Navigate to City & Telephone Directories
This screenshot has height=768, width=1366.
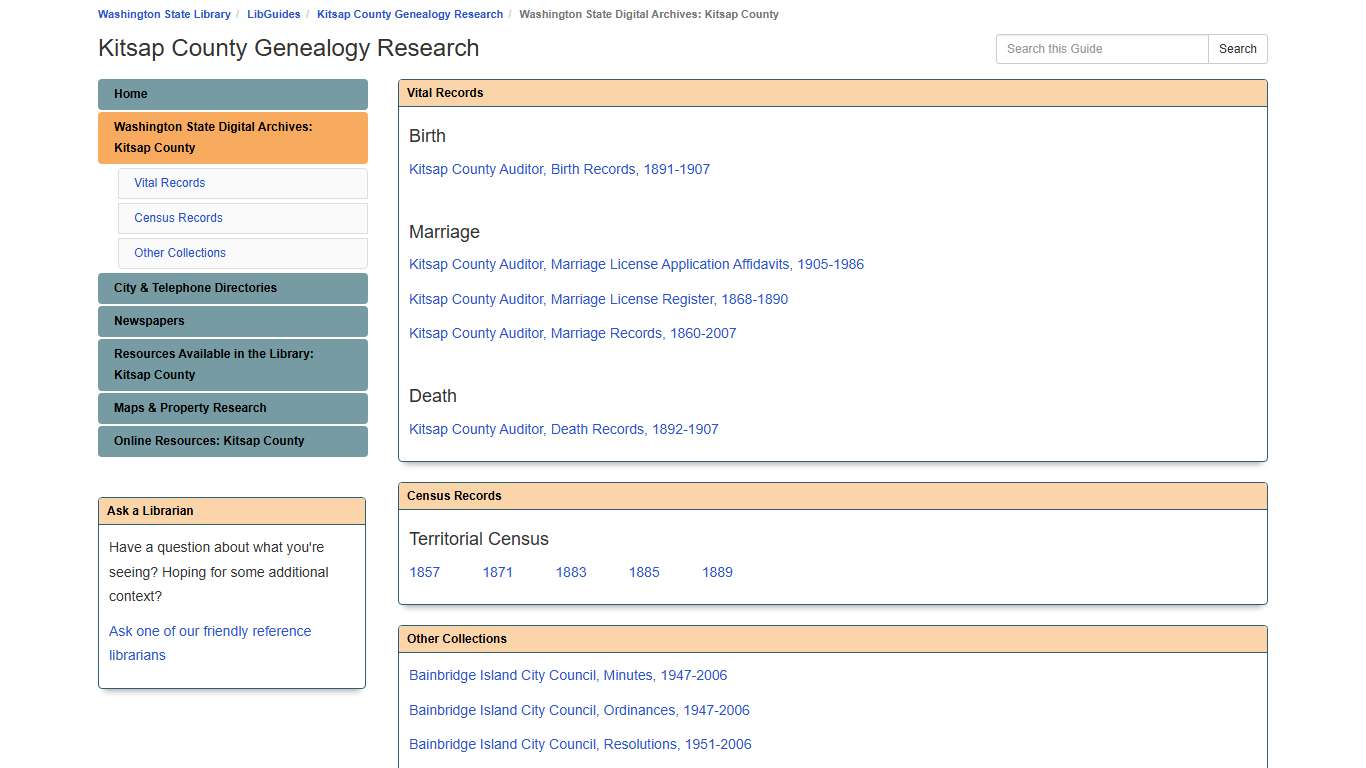pyautogui.click(x=195, y=288)
